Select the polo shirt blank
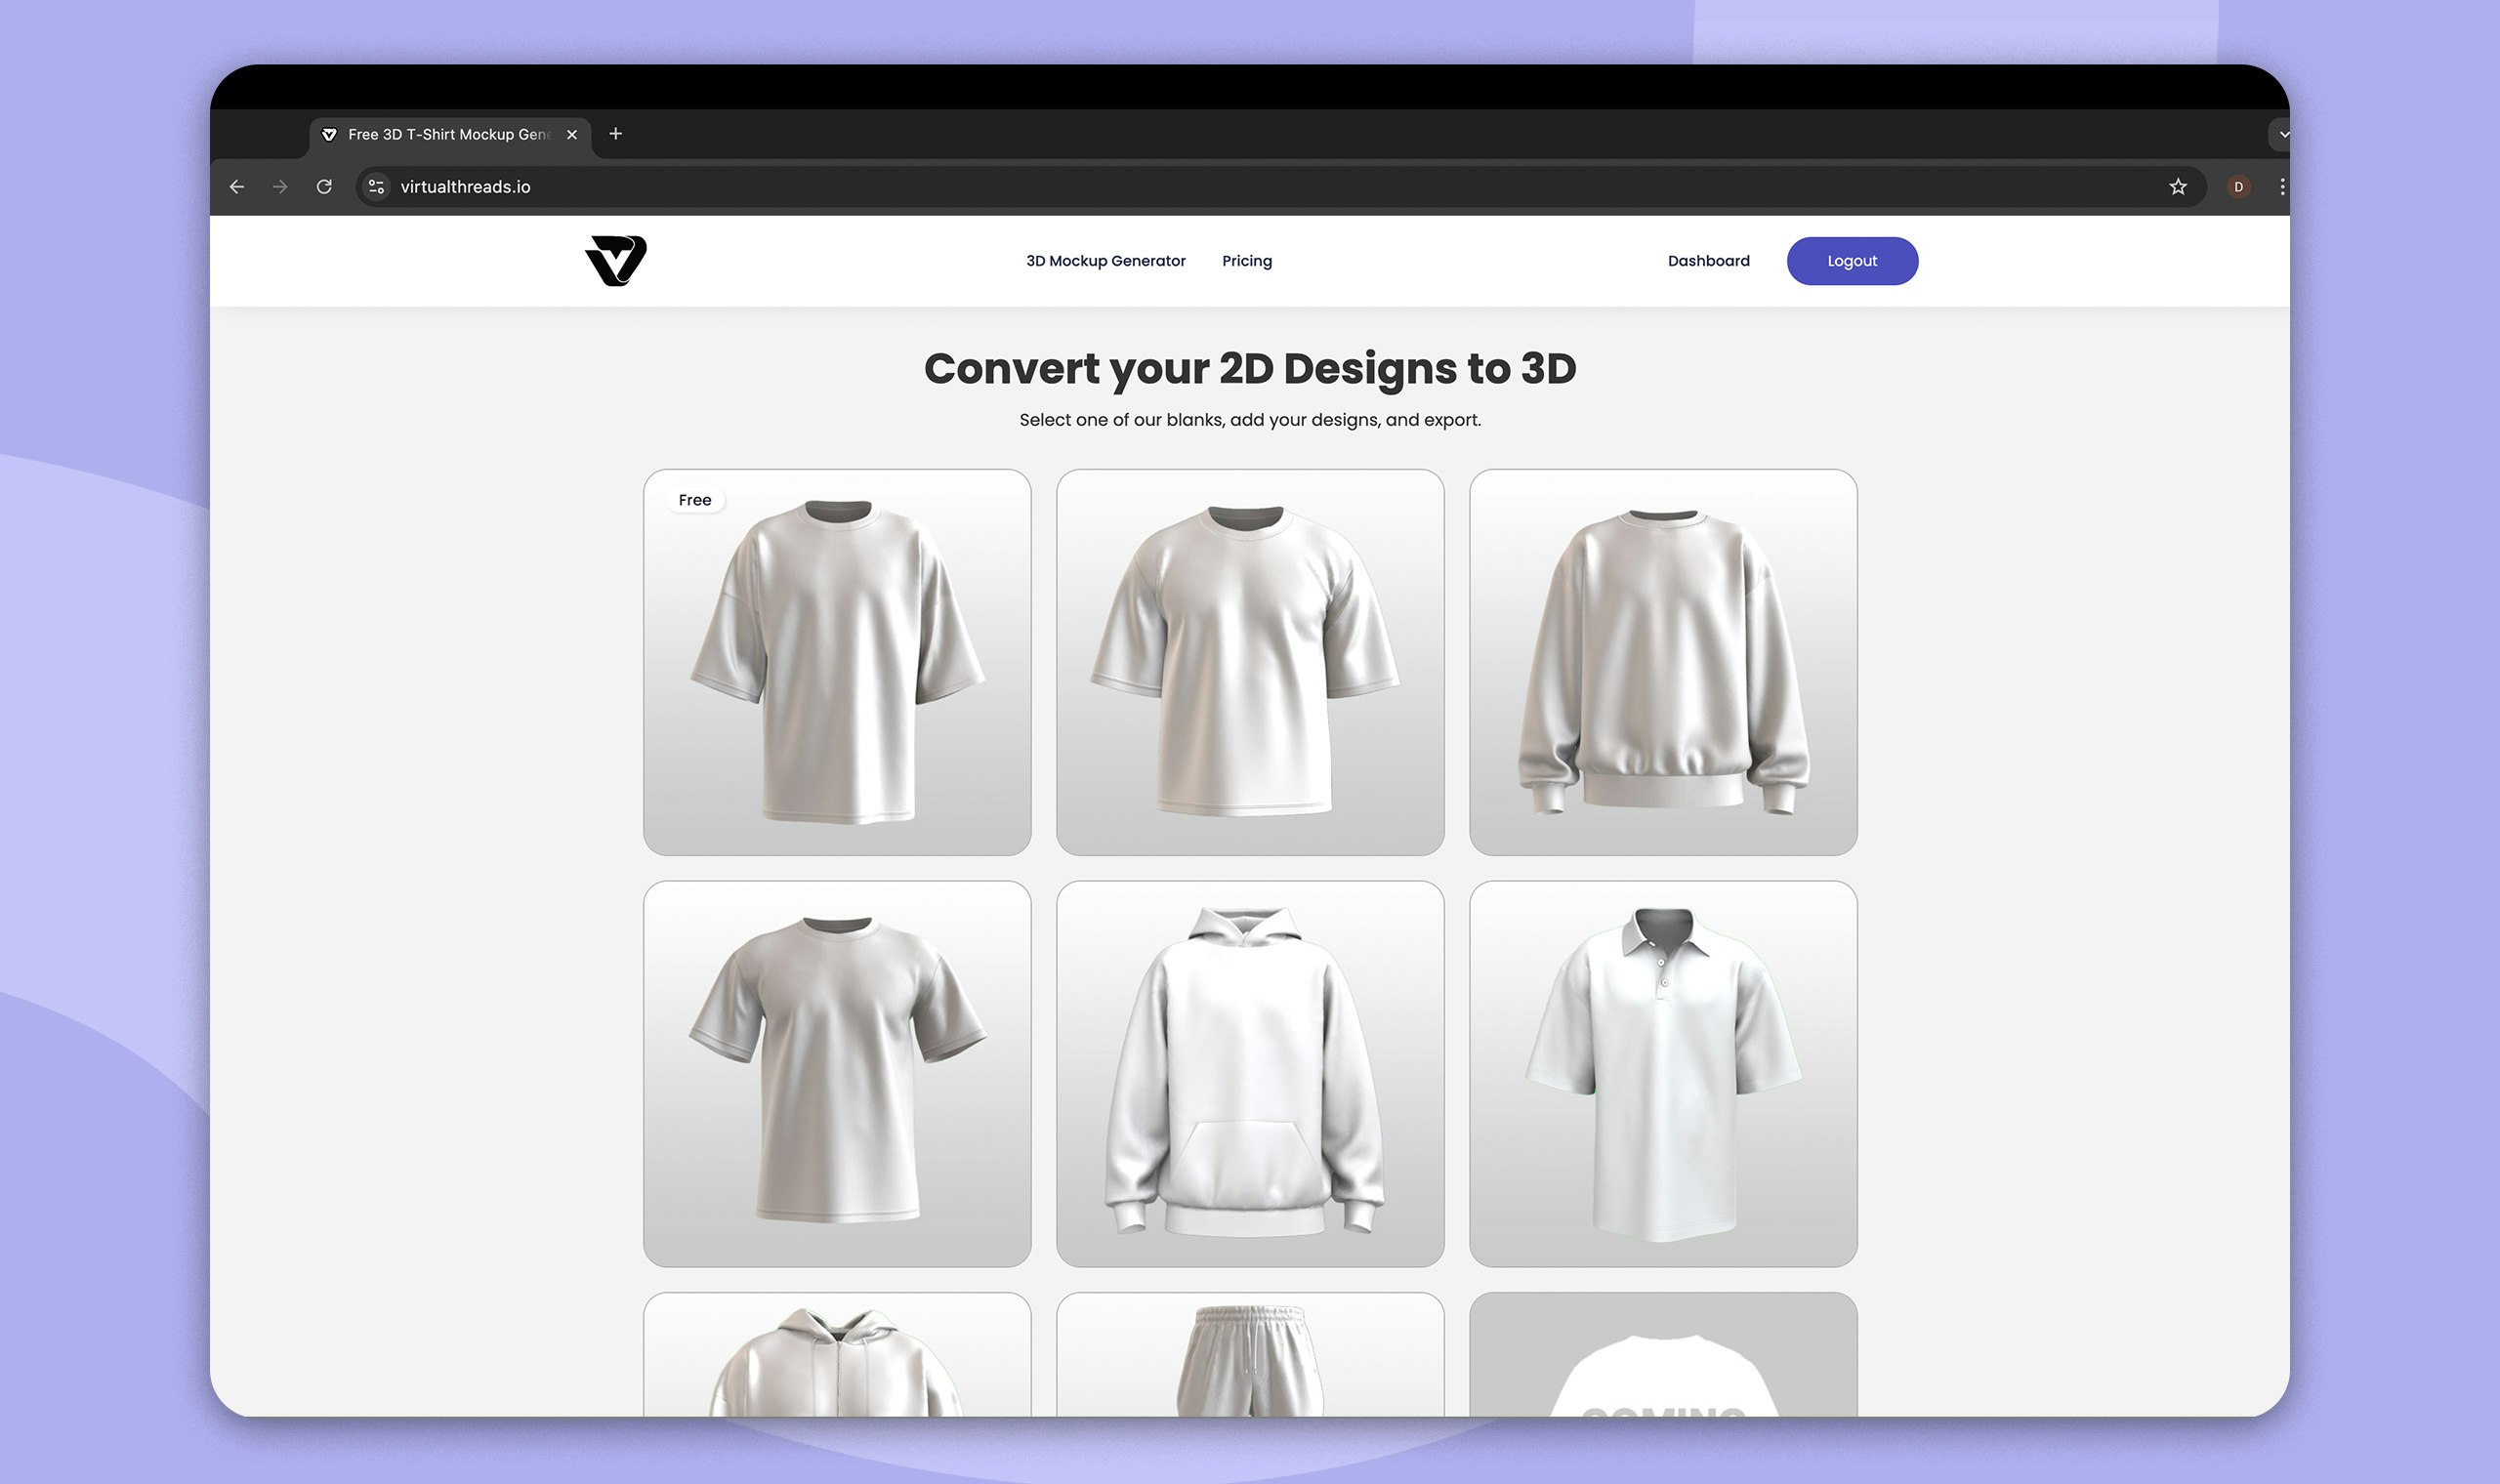Image resolution: width=2500 pixels, height=1484 pixels. tap(1663, 1074)
